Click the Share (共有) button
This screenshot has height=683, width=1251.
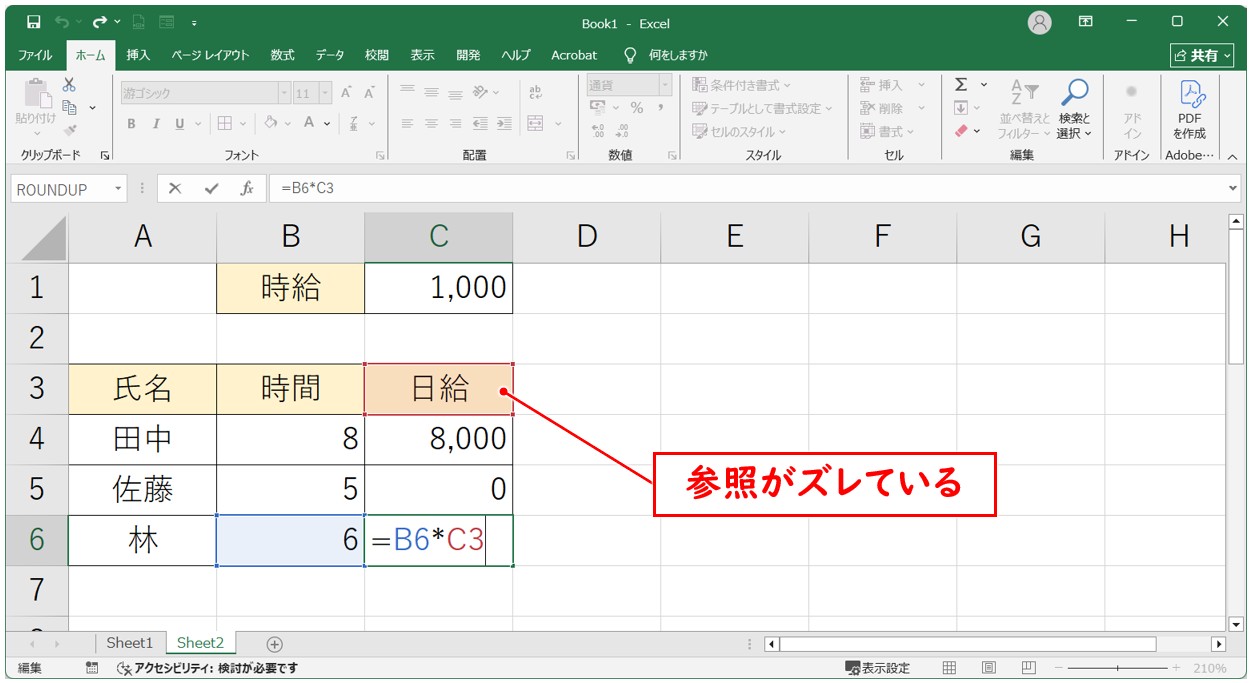tap(1200, 55)
